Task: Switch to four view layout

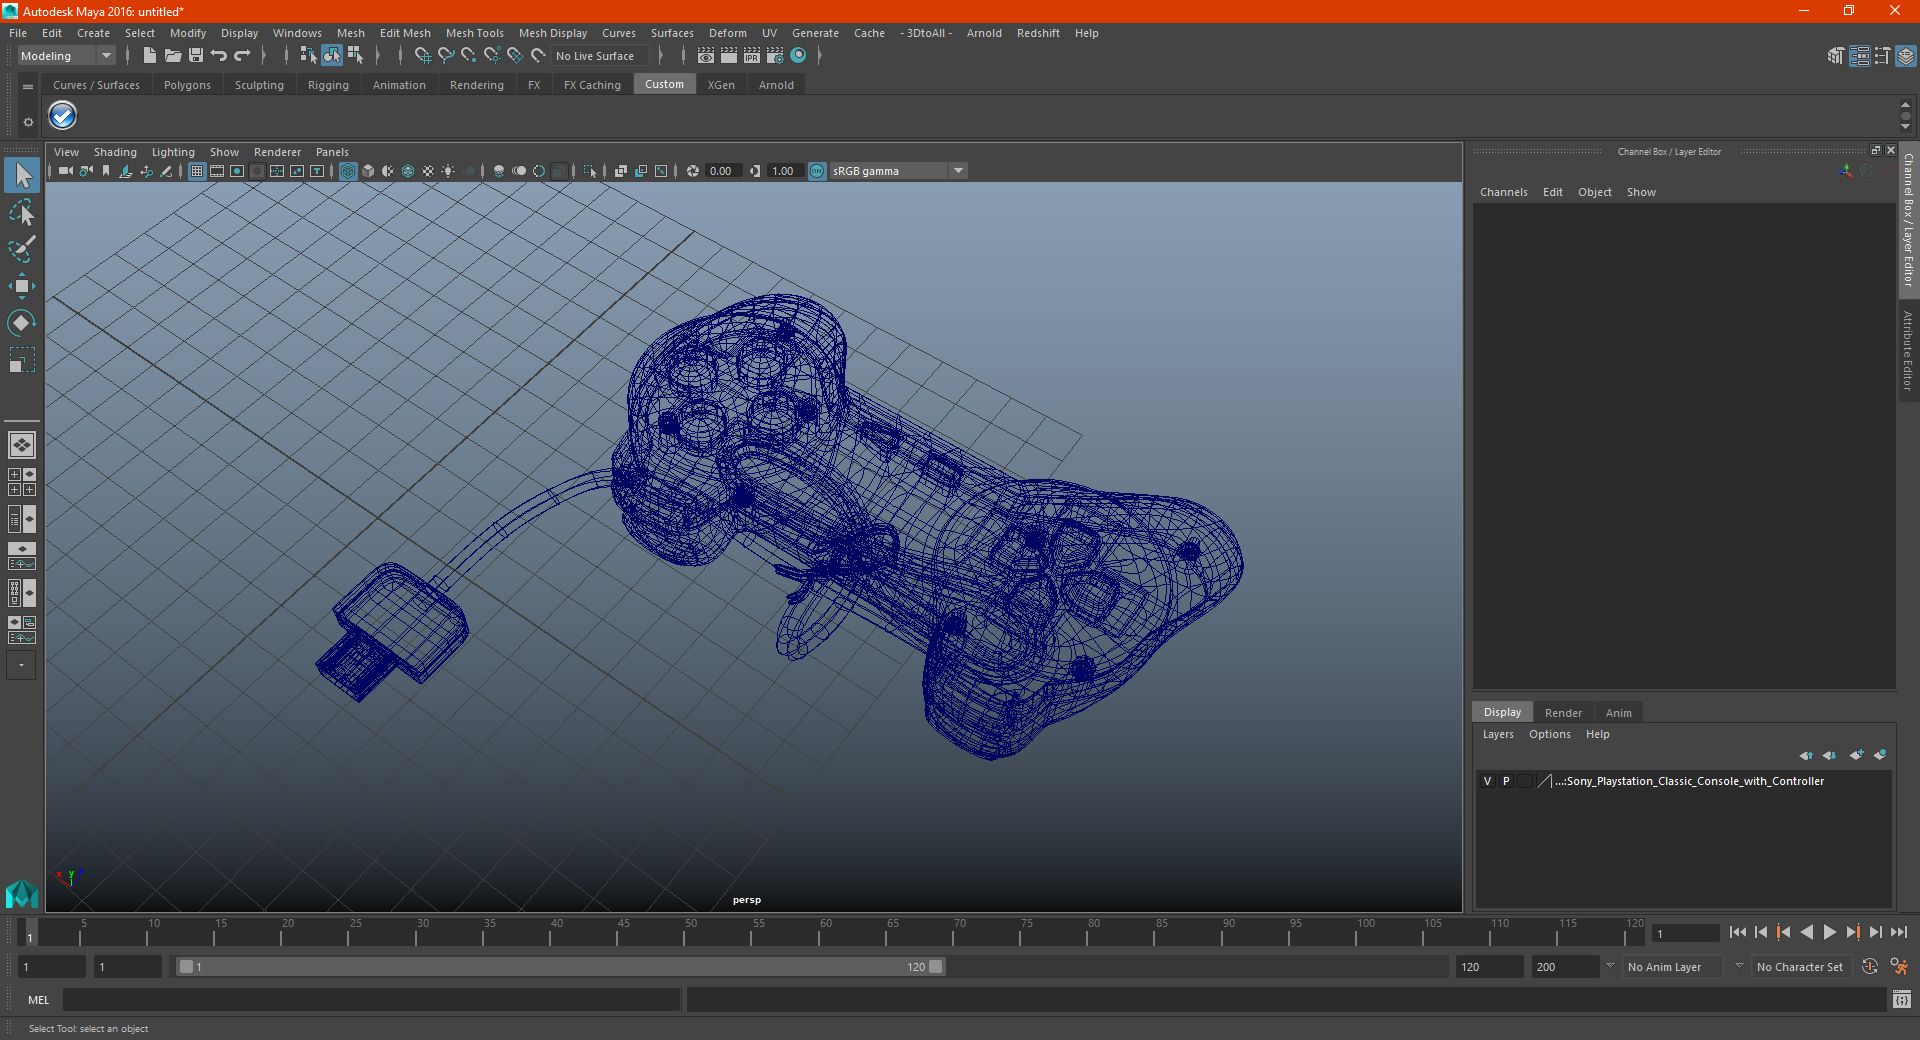Action: pos(22,482)
